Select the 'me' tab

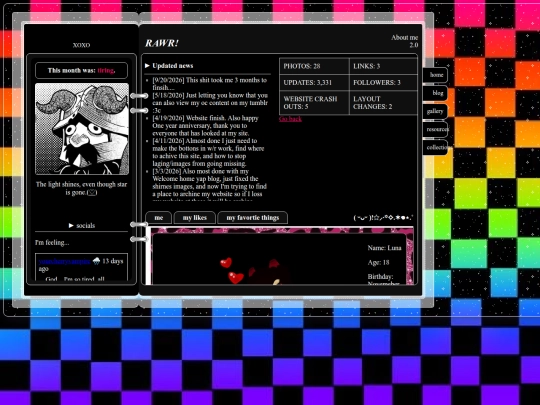coord(159,218)
